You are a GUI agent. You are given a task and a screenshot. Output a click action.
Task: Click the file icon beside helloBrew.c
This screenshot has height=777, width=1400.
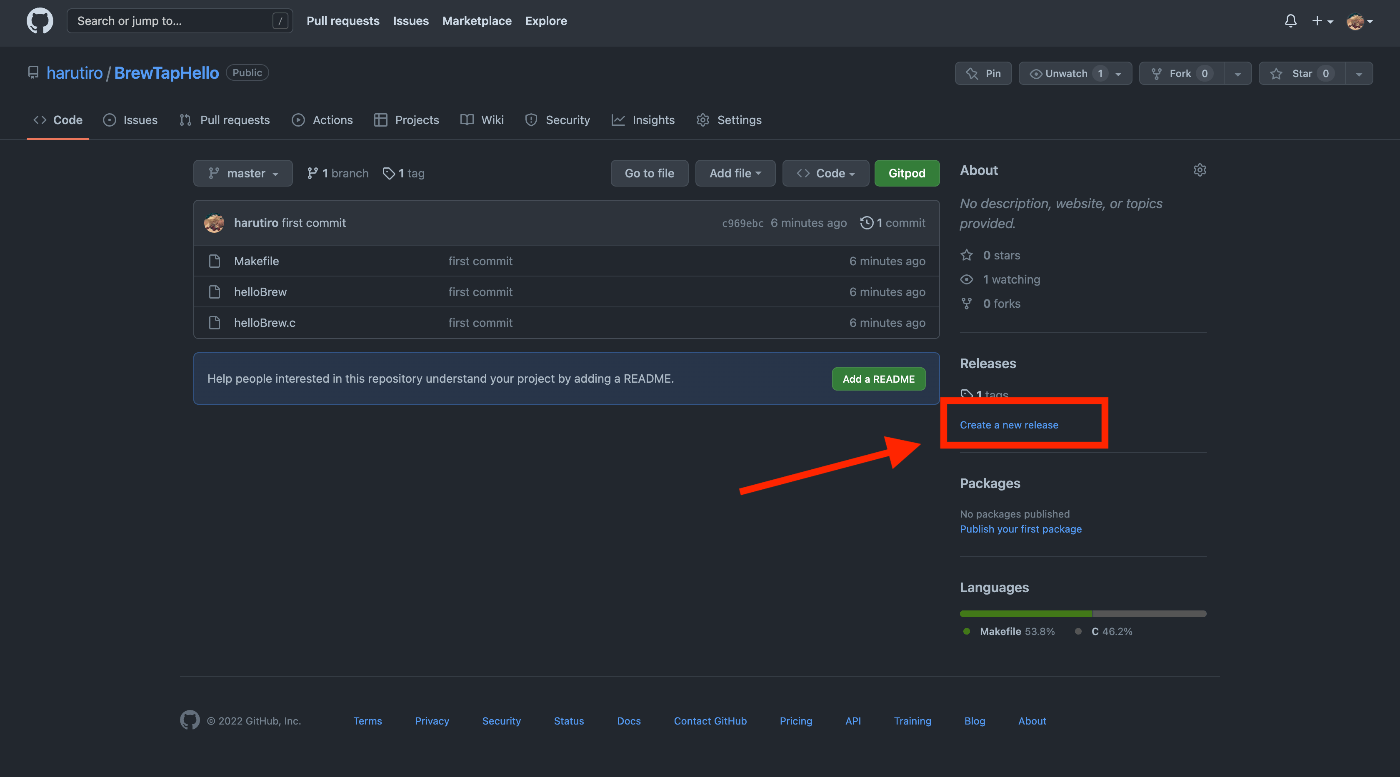pos(214,323)
